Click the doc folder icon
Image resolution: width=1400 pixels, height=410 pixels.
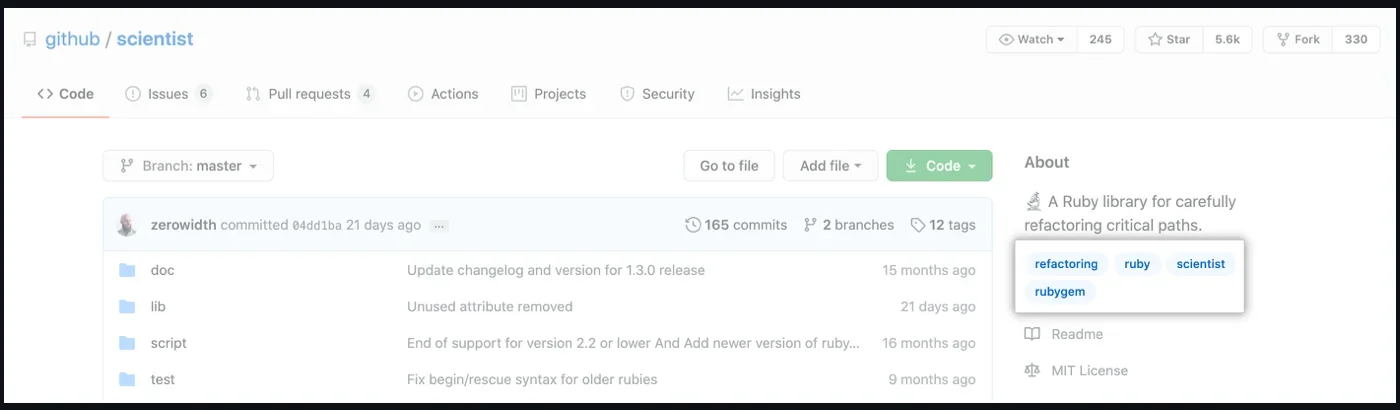click(x=127, y=270)
